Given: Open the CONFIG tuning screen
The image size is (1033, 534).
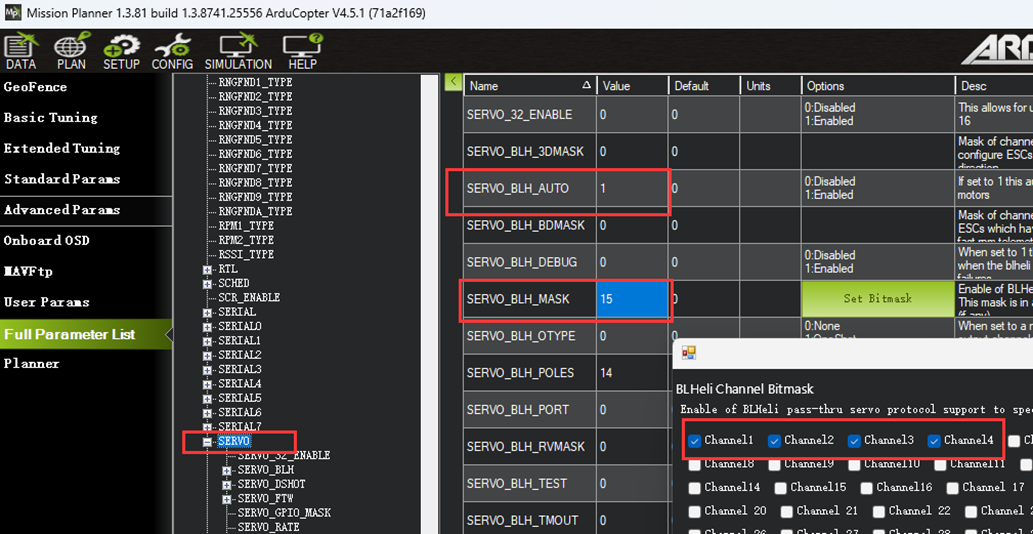Looking at the screenshot, I should coord(173,53).
